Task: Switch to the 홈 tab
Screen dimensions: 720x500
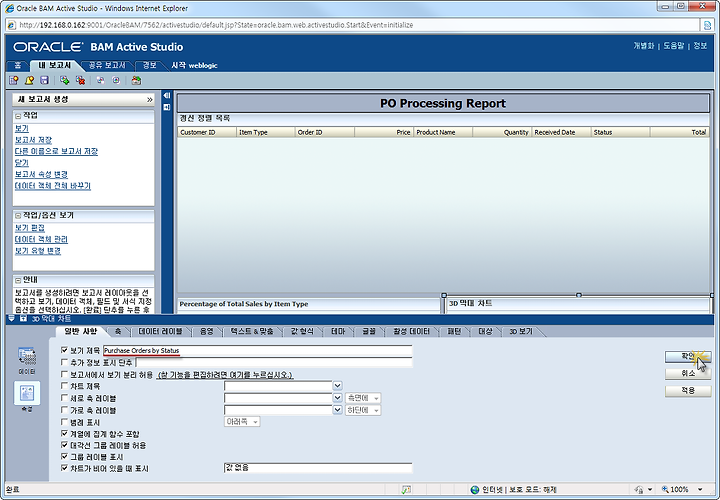Action: click(17, 65)
